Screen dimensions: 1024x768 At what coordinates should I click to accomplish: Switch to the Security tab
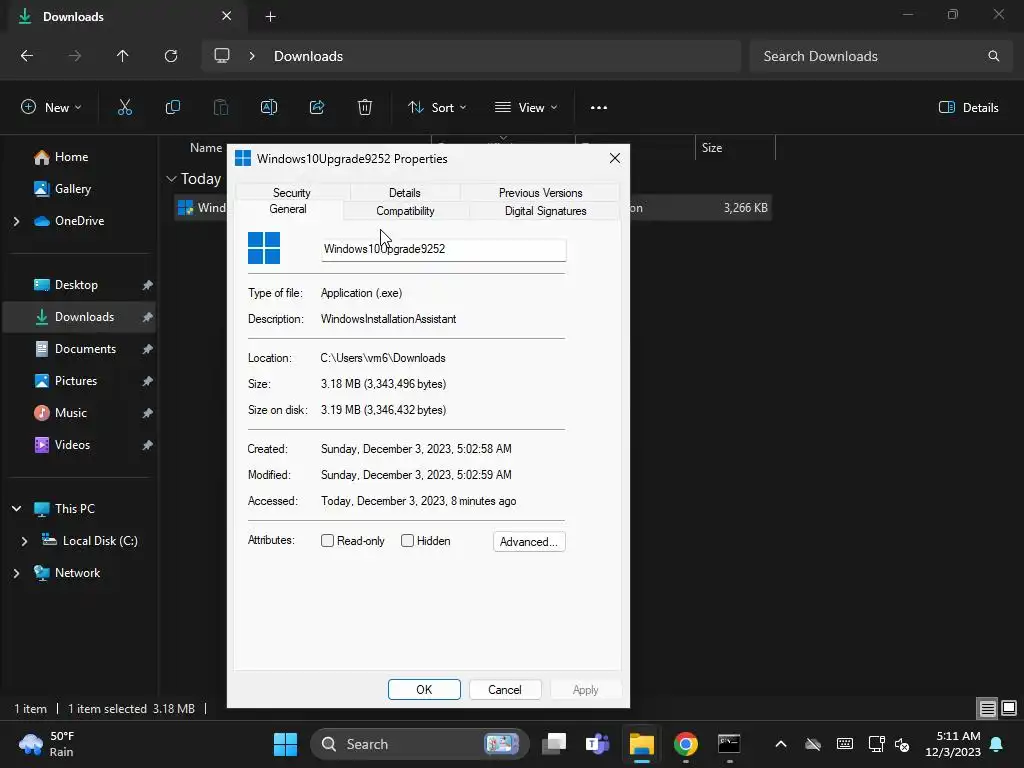tap(292, 193)
